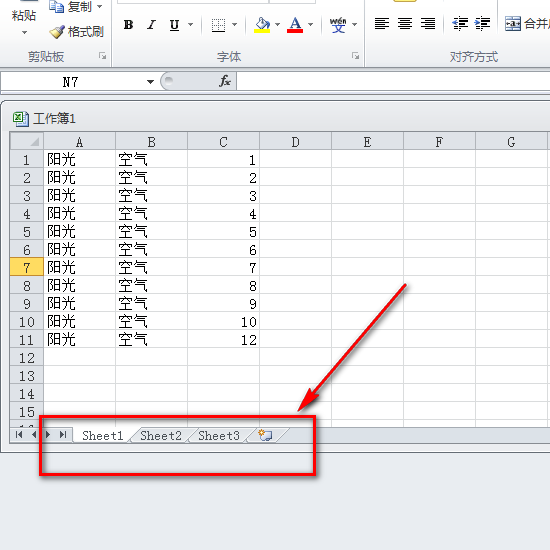Viewport: 550px width, 550px height.
Task: Click the insert new worksheet button
Action: tap(265, 435)
